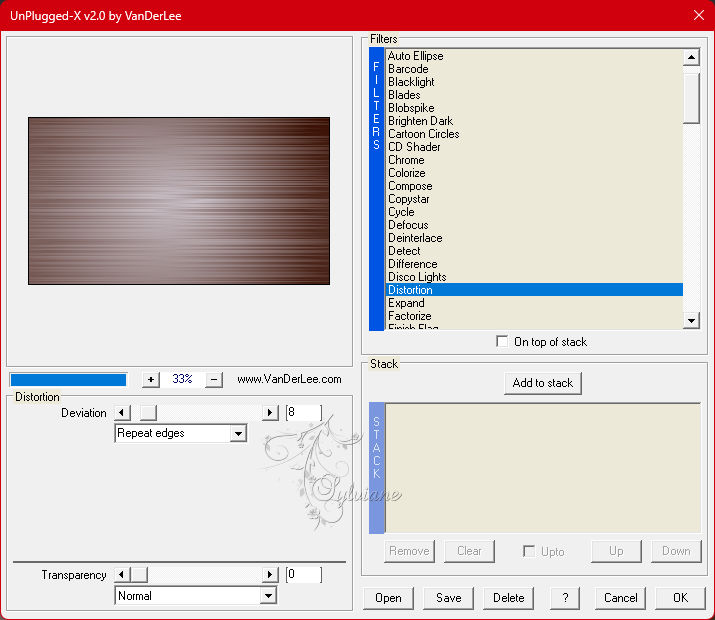
Task: Open the Repeat edges dropdown
Action: point(238,434)
